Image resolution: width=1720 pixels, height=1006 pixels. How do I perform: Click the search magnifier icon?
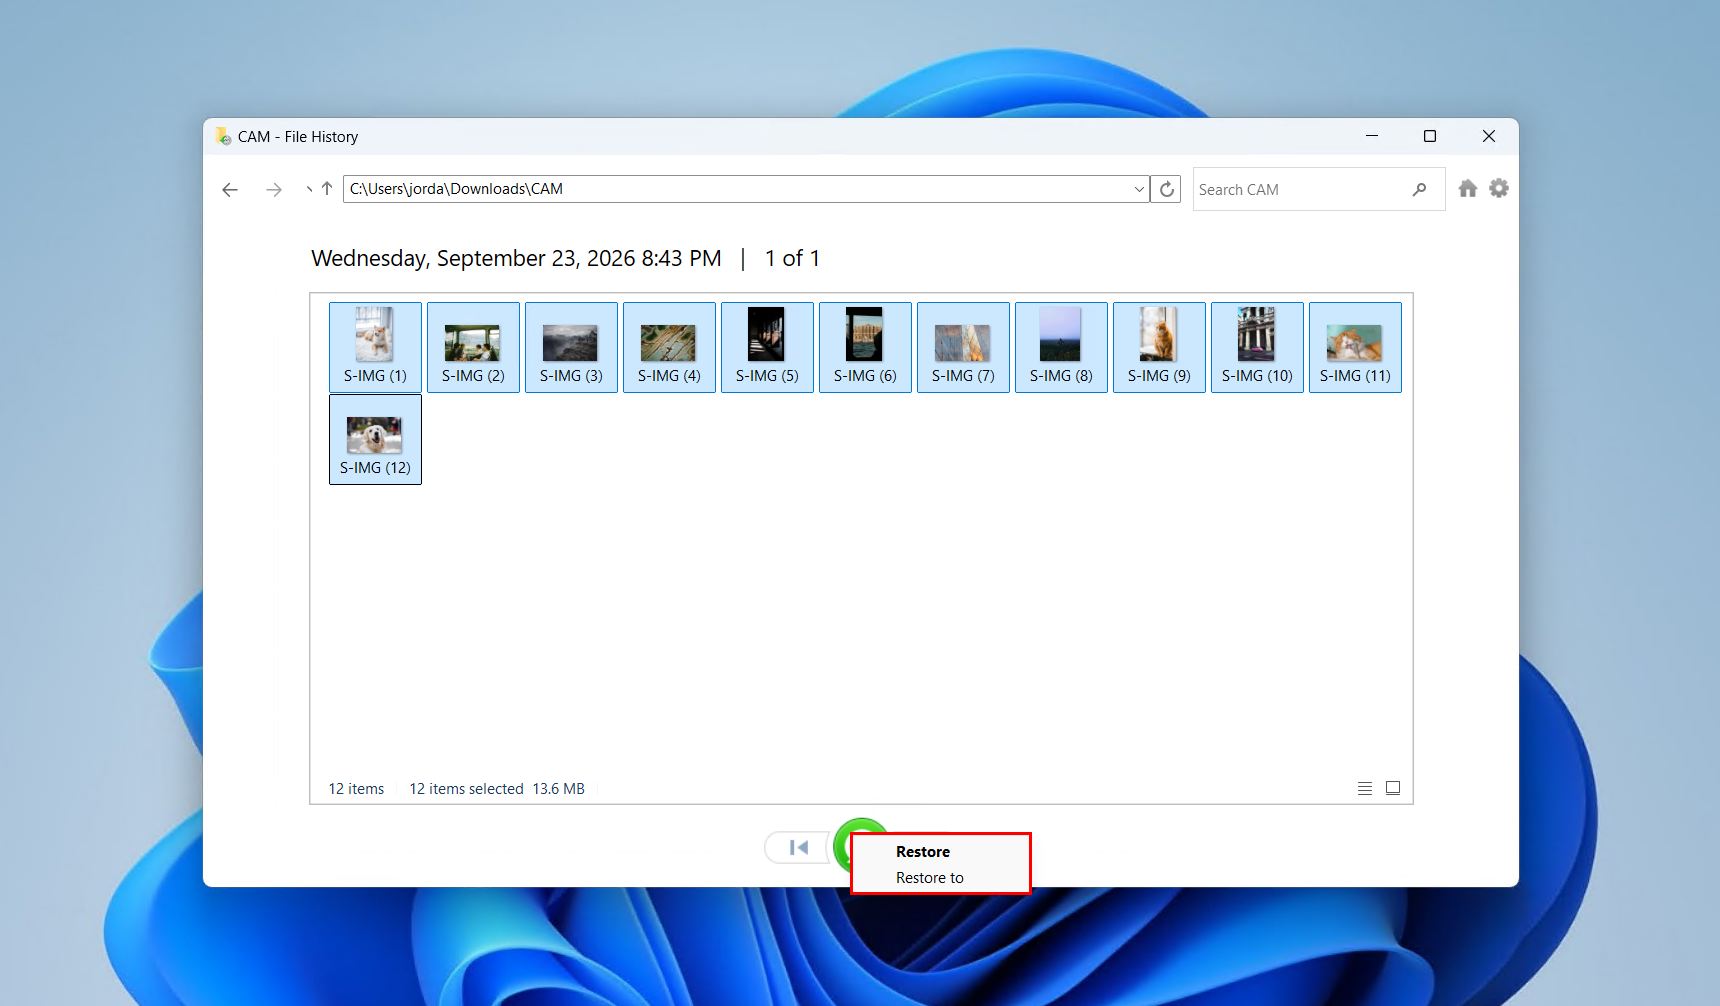pos(1419,189)
